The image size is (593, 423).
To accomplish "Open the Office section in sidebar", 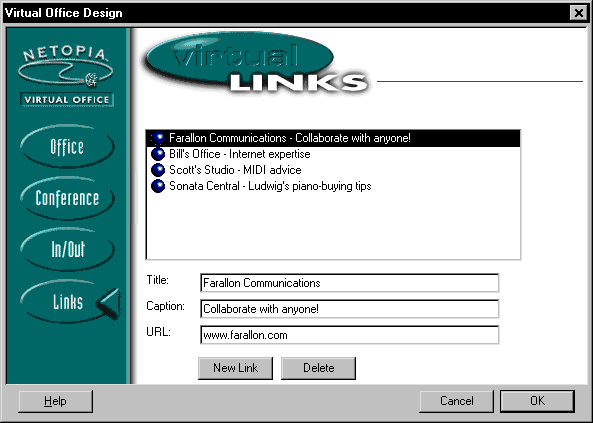I will point(67,146).
